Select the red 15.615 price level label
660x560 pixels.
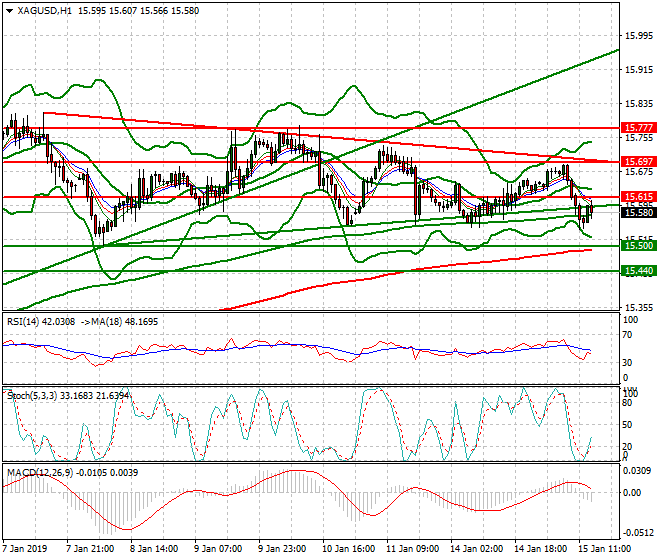click(639, 197)
